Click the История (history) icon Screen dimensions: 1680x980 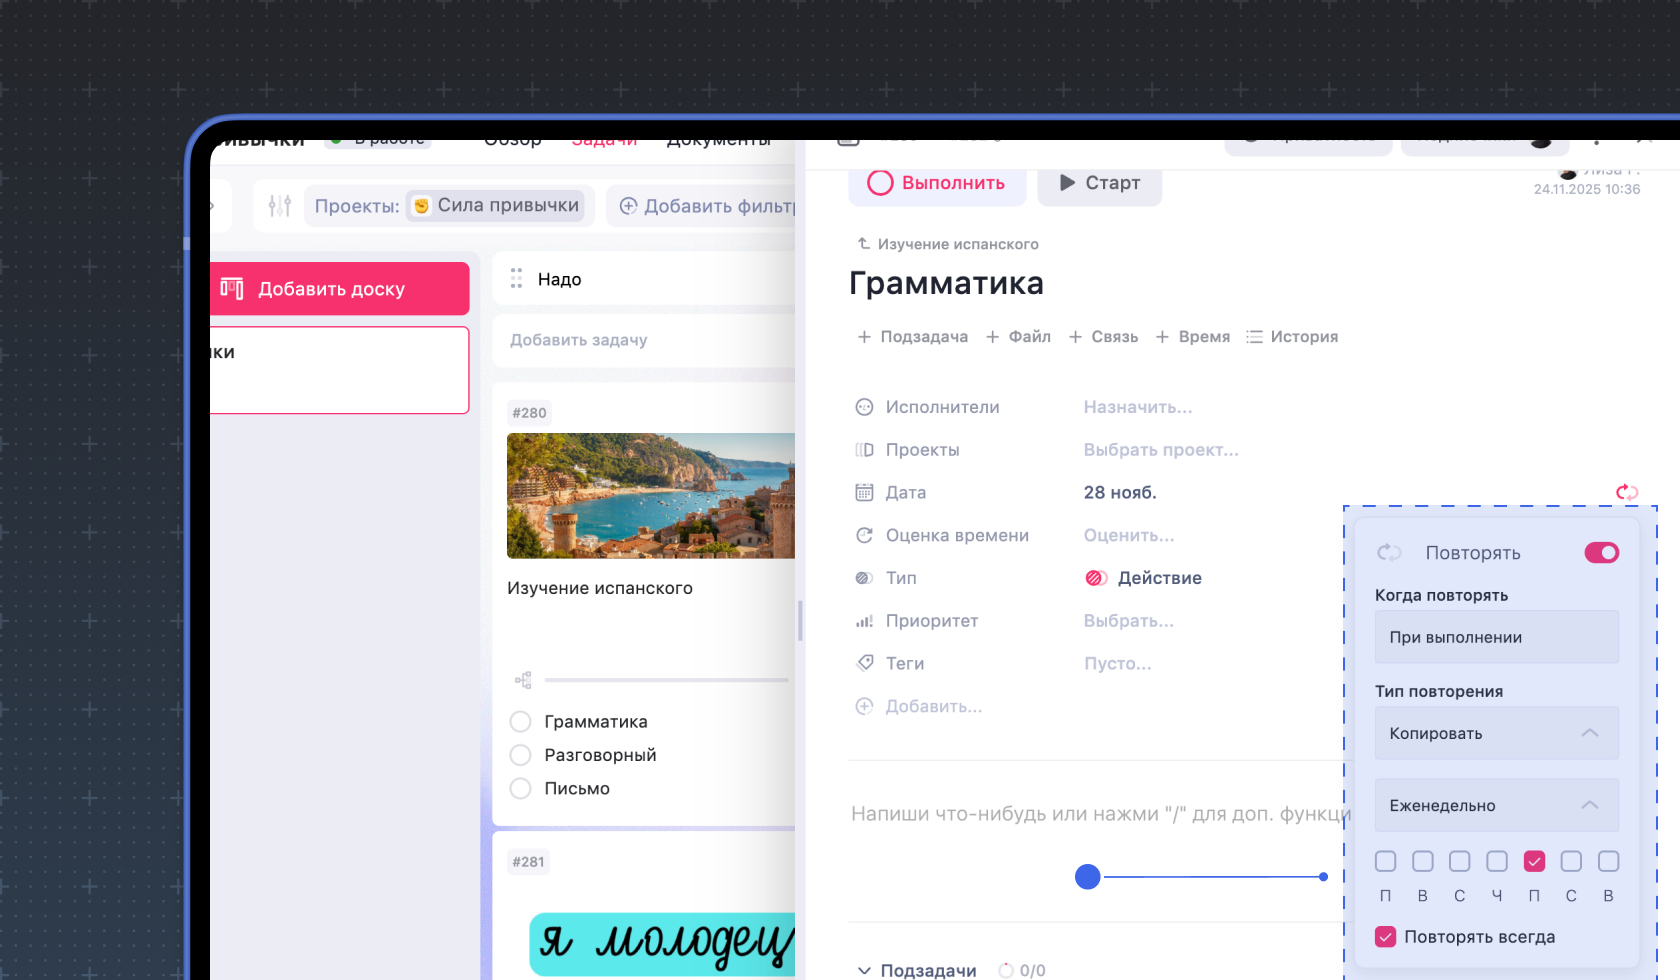[1255, 336]
